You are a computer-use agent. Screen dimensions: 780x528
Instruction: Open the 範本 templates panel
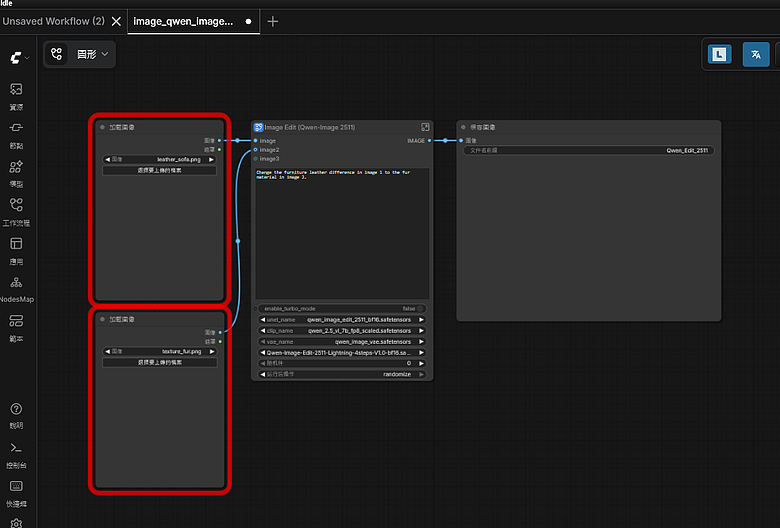point(16,328)
